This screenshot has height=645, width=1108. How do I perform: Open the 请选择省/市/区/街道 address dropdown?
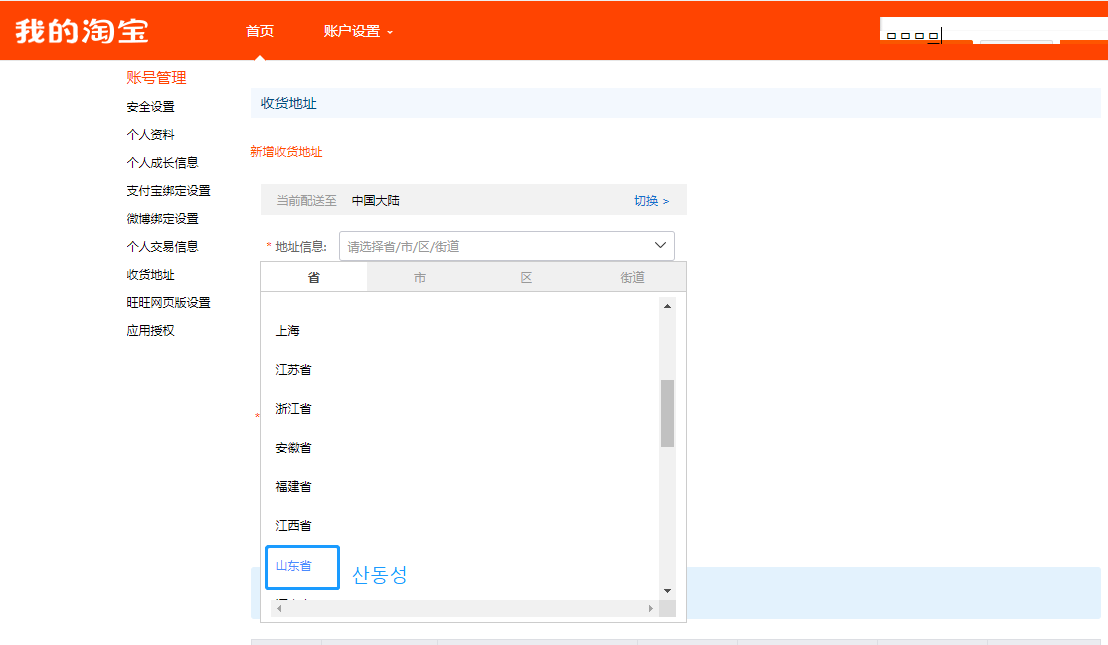point(507,246)
